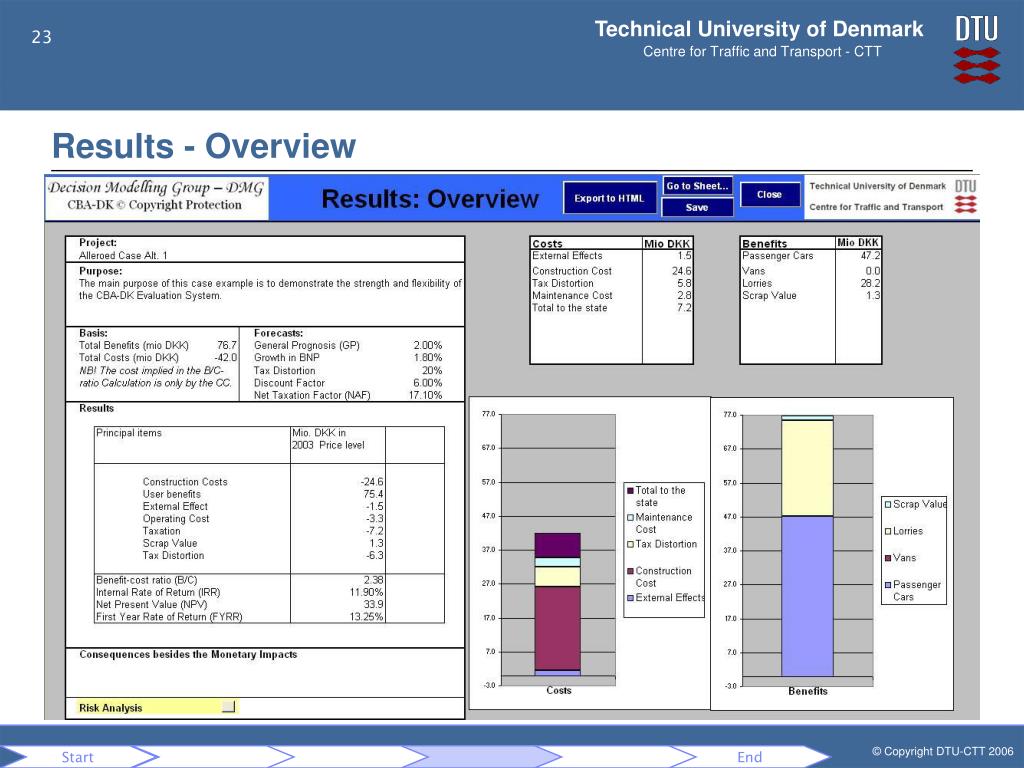Click the Maintenance Cost value 2.8
This screenshot has width=1024, height=768.
pos(684,295)
